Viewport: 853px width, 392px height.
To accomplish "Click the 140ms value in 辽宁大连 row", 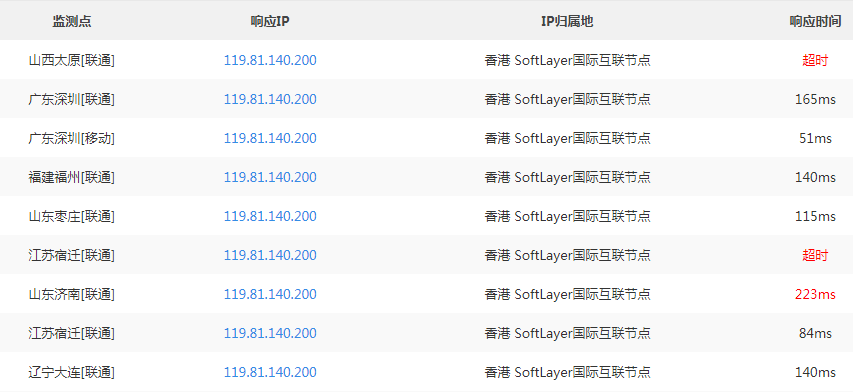I will tap(815, 372).
